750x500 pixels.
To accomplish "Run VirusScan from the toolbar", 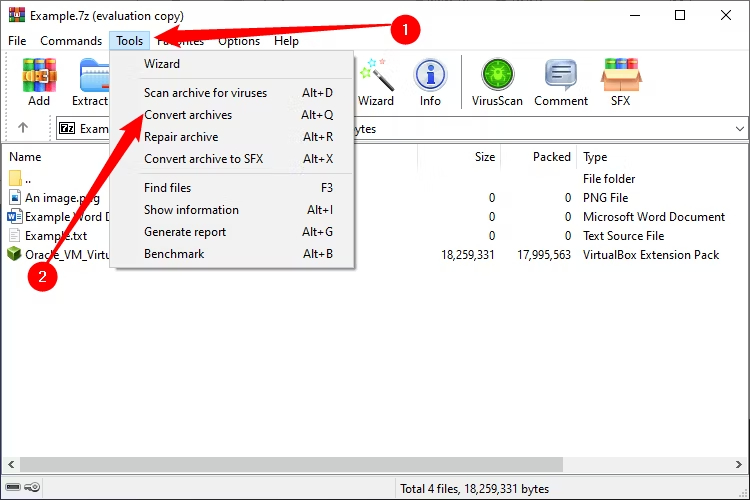I will (497, 81).
